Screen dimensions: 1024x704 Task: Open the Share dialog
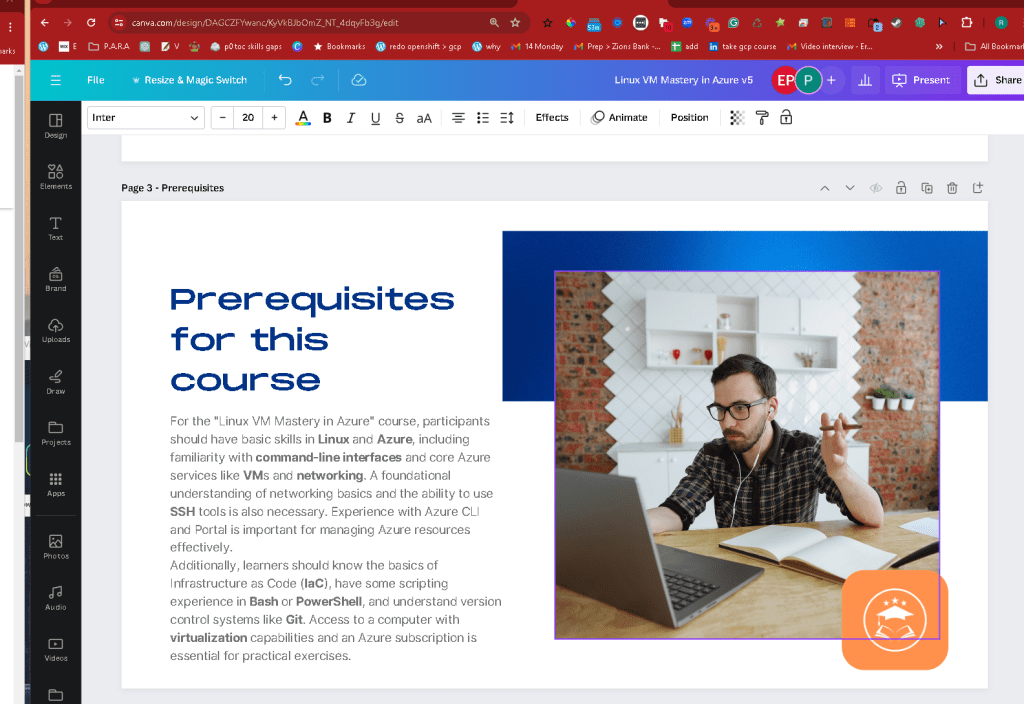[997, 80]
